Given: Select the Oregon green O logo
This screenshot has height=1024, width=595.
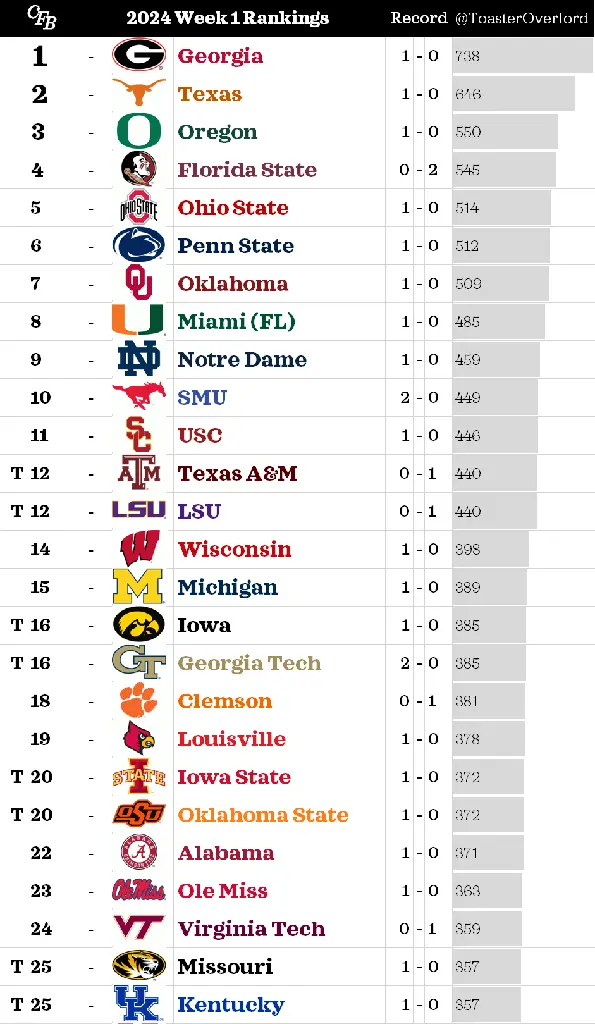Looking at the screenshot, I should pyautogui.click(x=139, y=131).
